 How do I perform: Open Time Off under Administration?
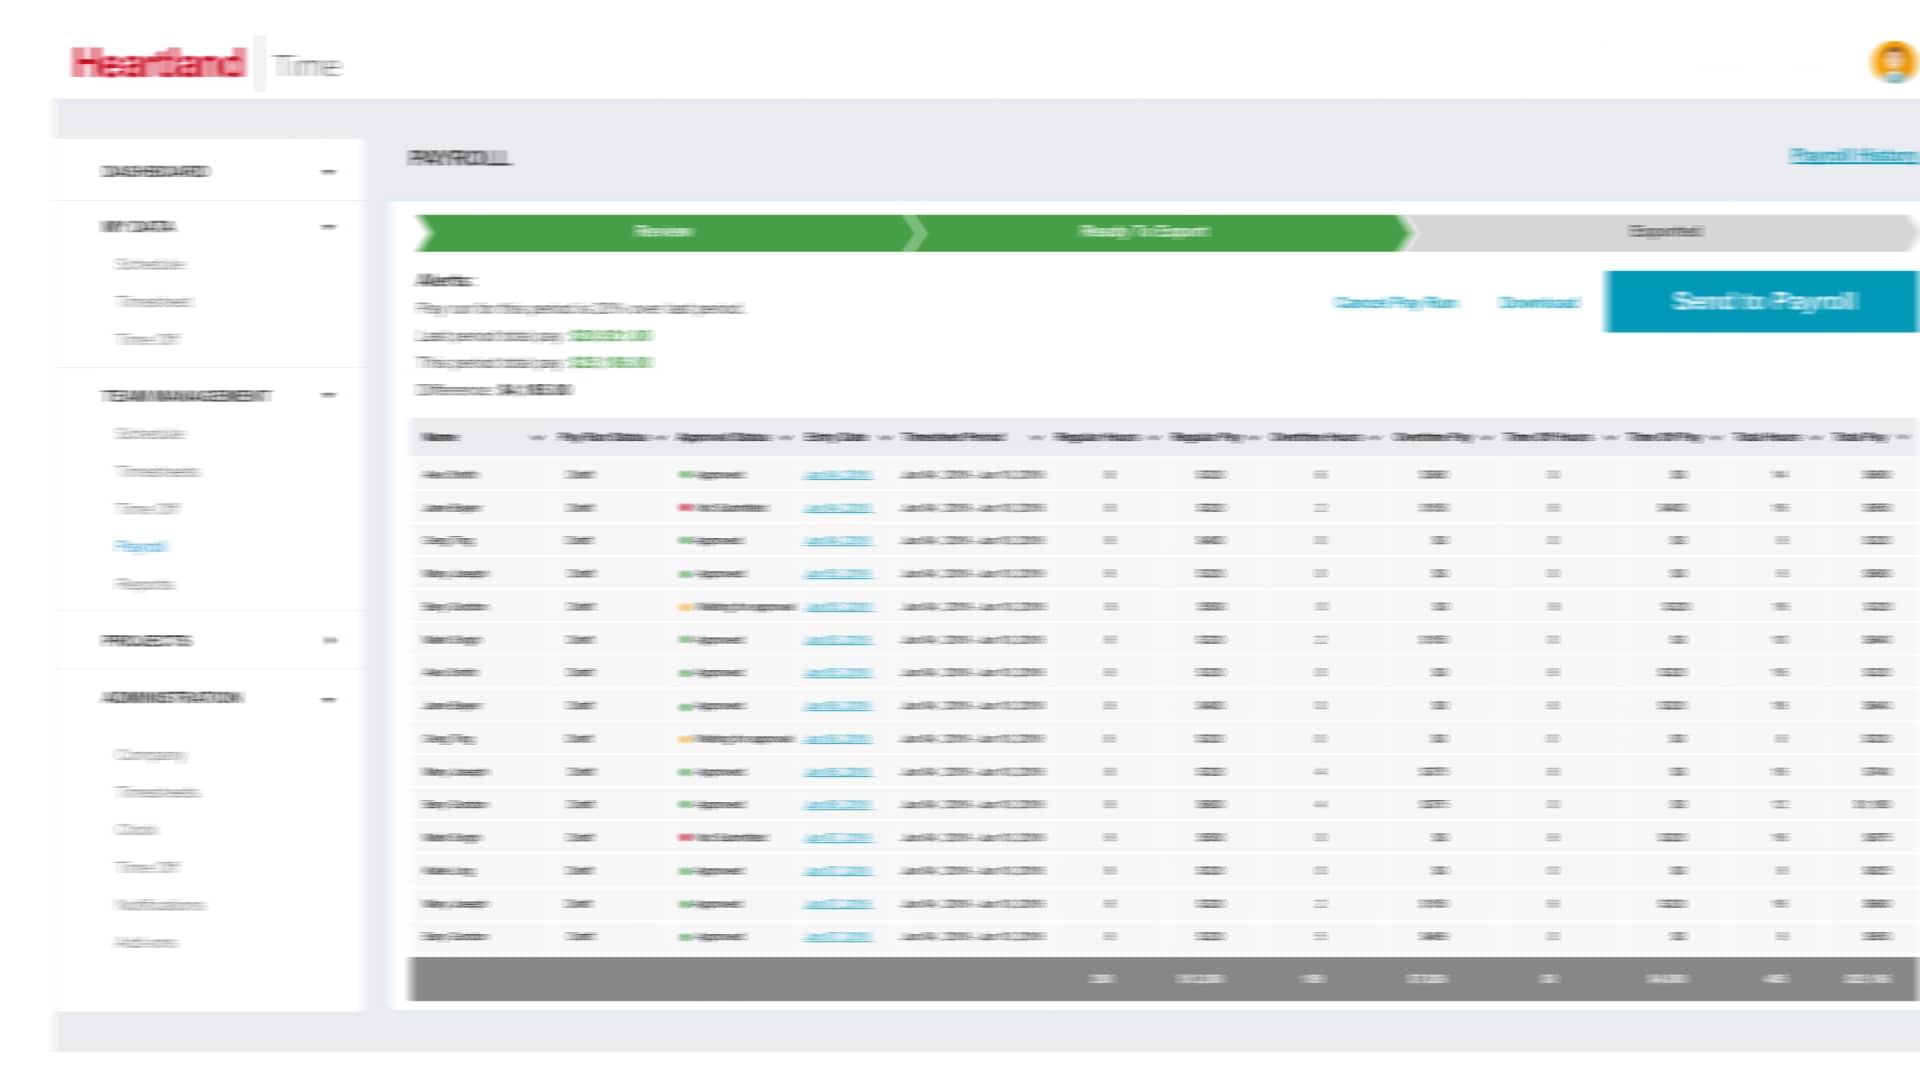coord(148,867)
